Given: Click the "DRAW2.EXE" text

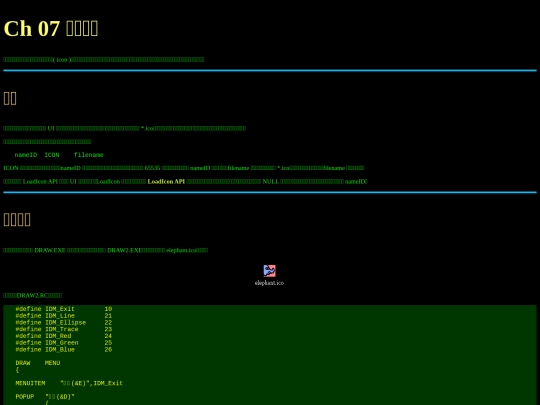Looking at the screenshot, I should 124,250.
